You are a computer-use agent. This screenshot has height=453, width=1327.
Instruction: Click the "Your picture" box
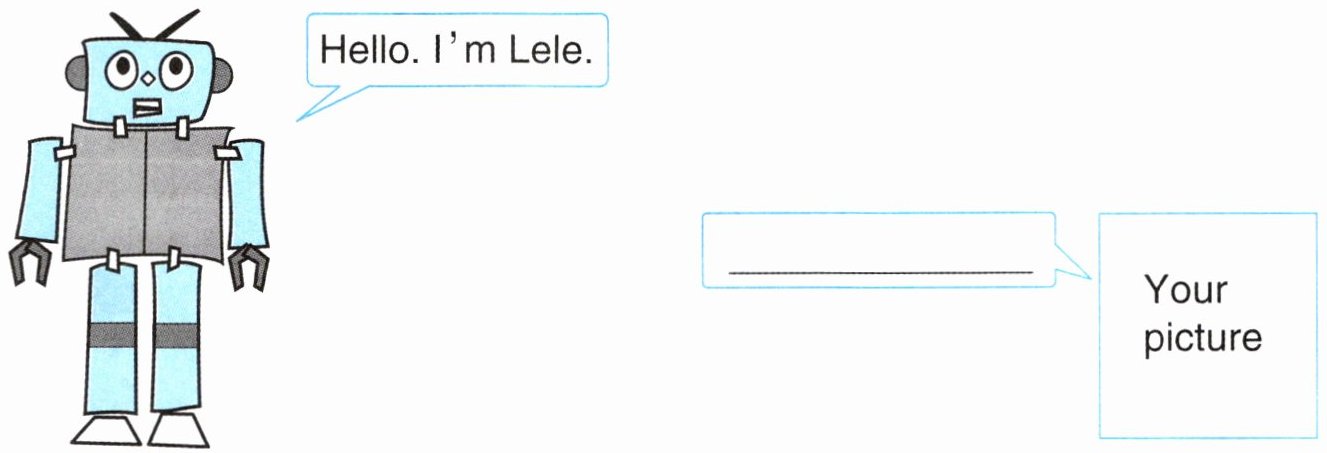1206,325
